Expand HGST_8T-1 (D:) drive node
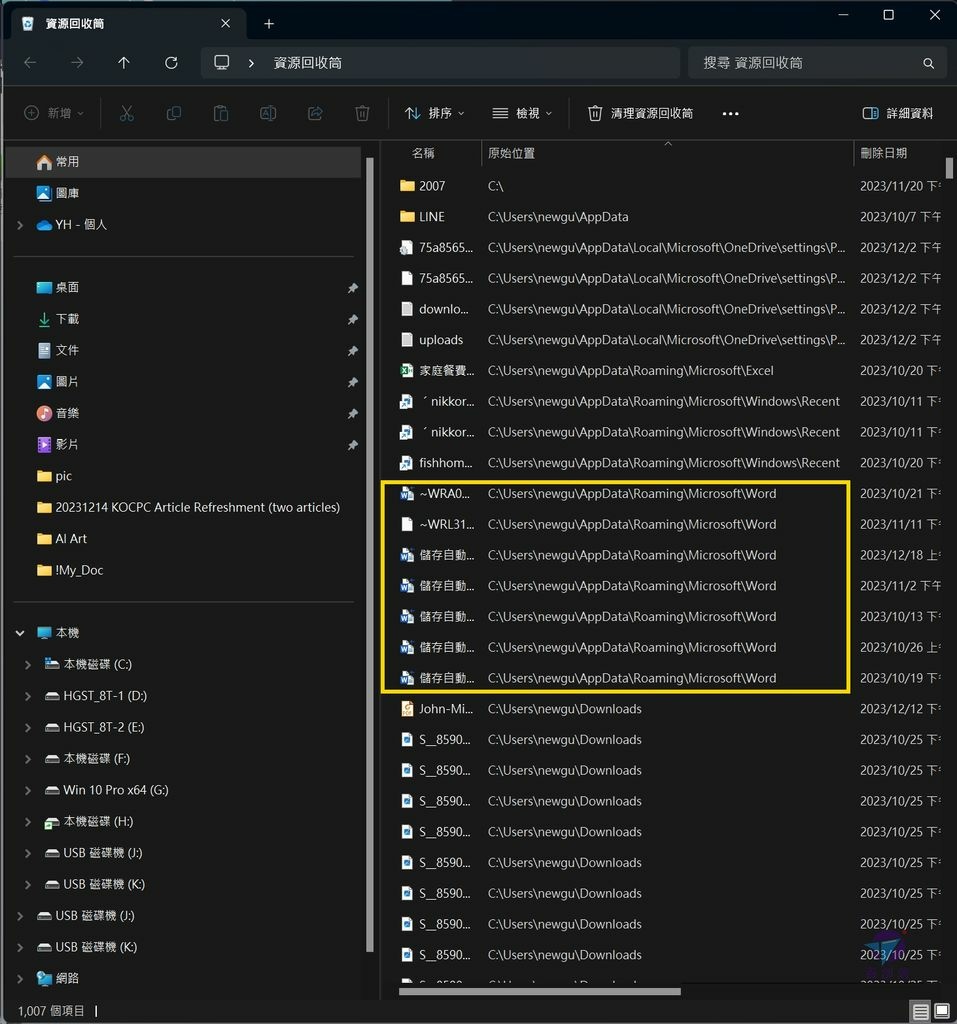This screenshot has width=957, height=1024. 28,696
